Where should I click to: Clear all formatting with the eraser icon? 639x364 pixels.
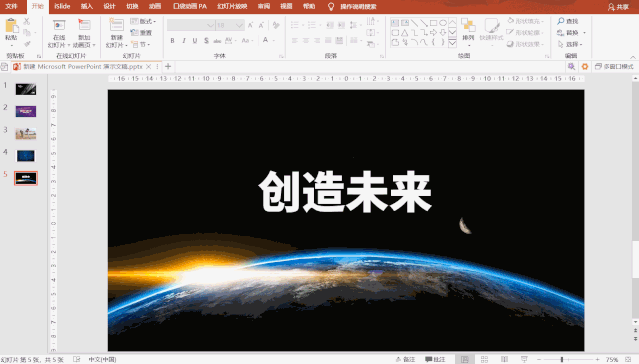point(276,25)
